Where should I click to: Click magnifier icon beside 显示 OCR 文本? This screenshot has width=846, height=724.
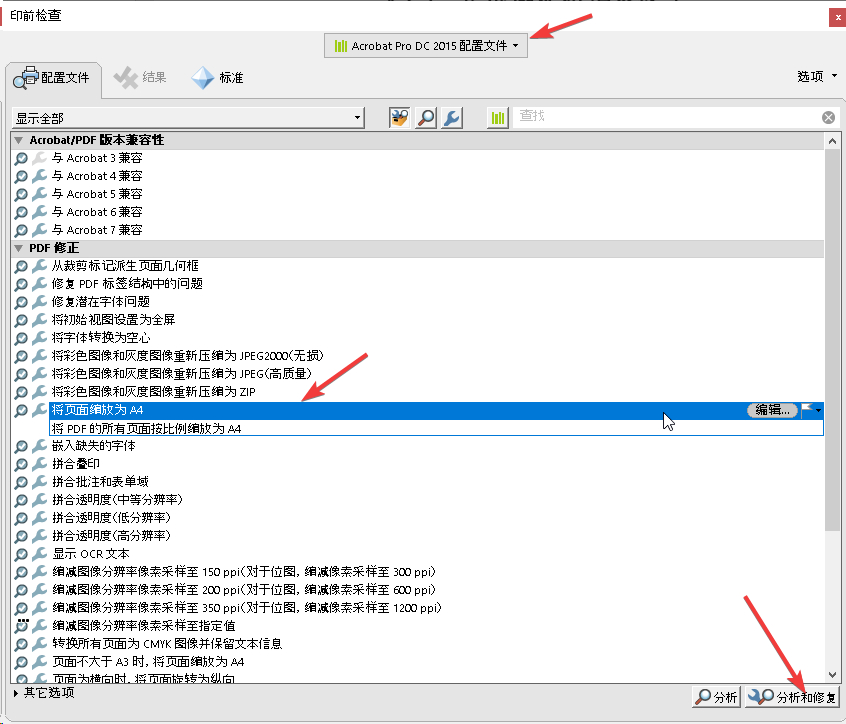click(x=22, y=554)
